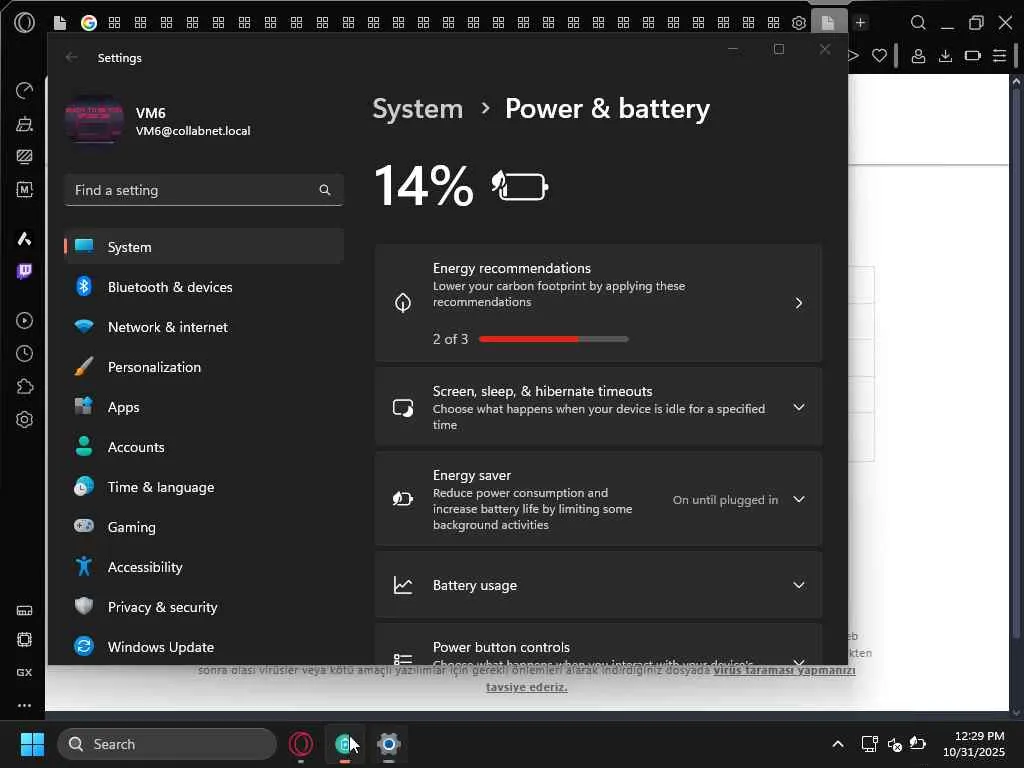The width and height of the screenshot is (1024, 768).
Task: Open Extensions cube icon in Opera sidebar
Action: coord(24,387)
